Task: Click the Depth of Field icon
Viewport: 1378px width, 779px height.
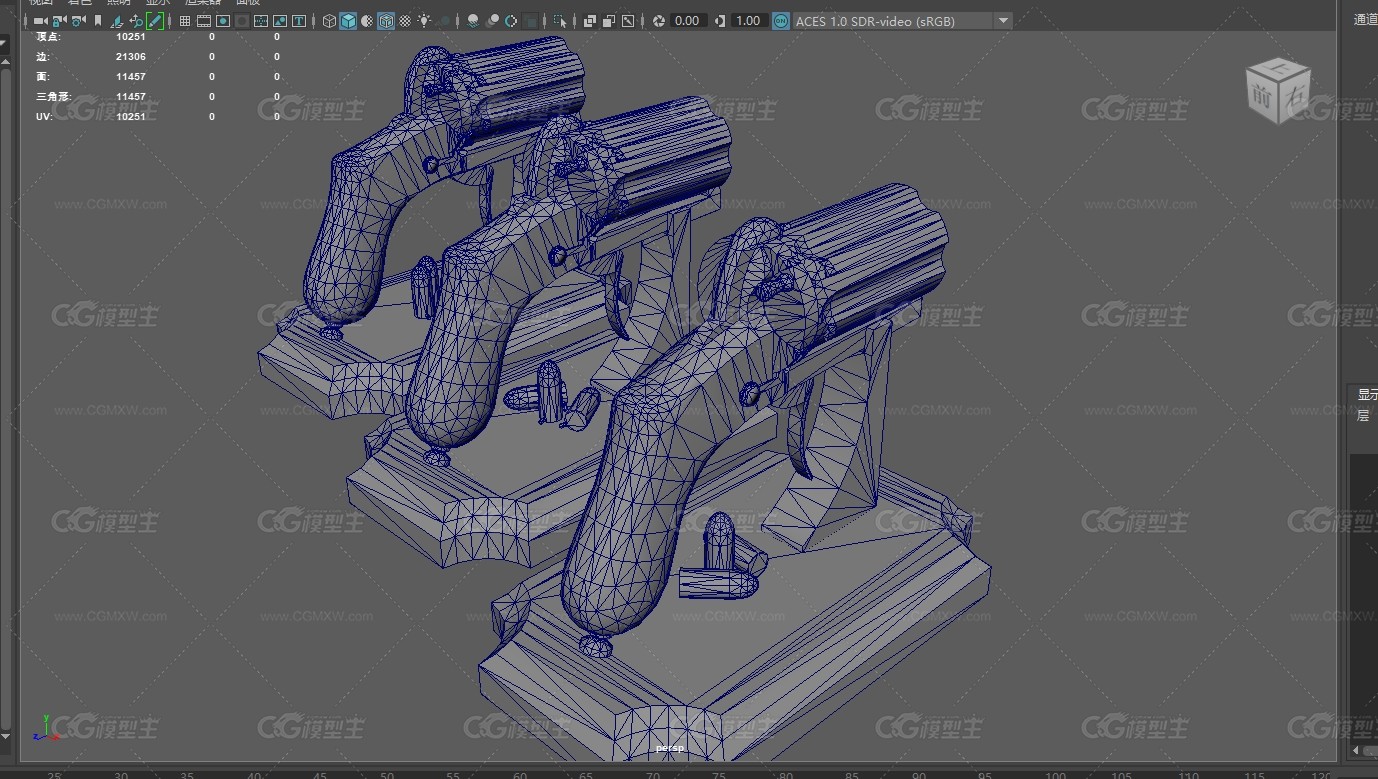Action: [530, 20]
